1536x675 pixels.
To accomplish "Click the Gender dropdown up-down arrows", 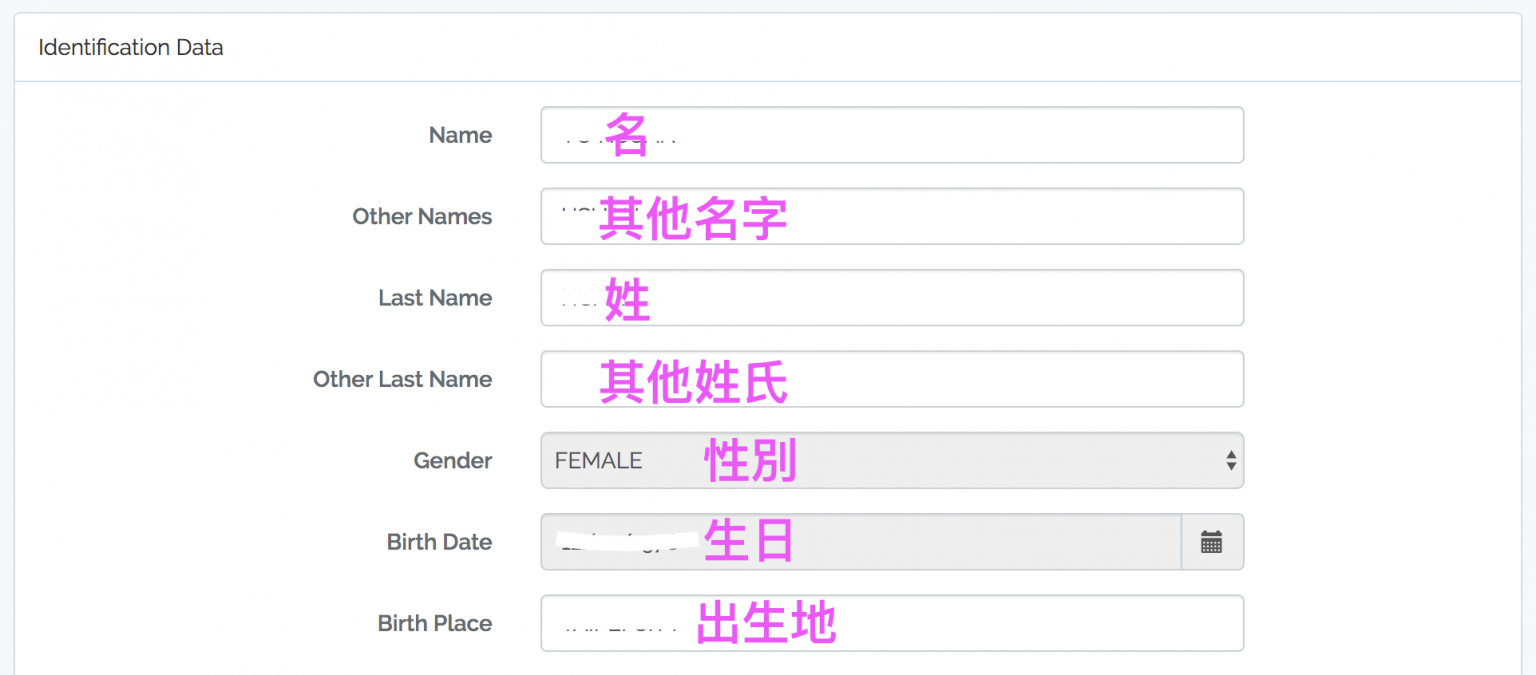I will [1230, 460].
